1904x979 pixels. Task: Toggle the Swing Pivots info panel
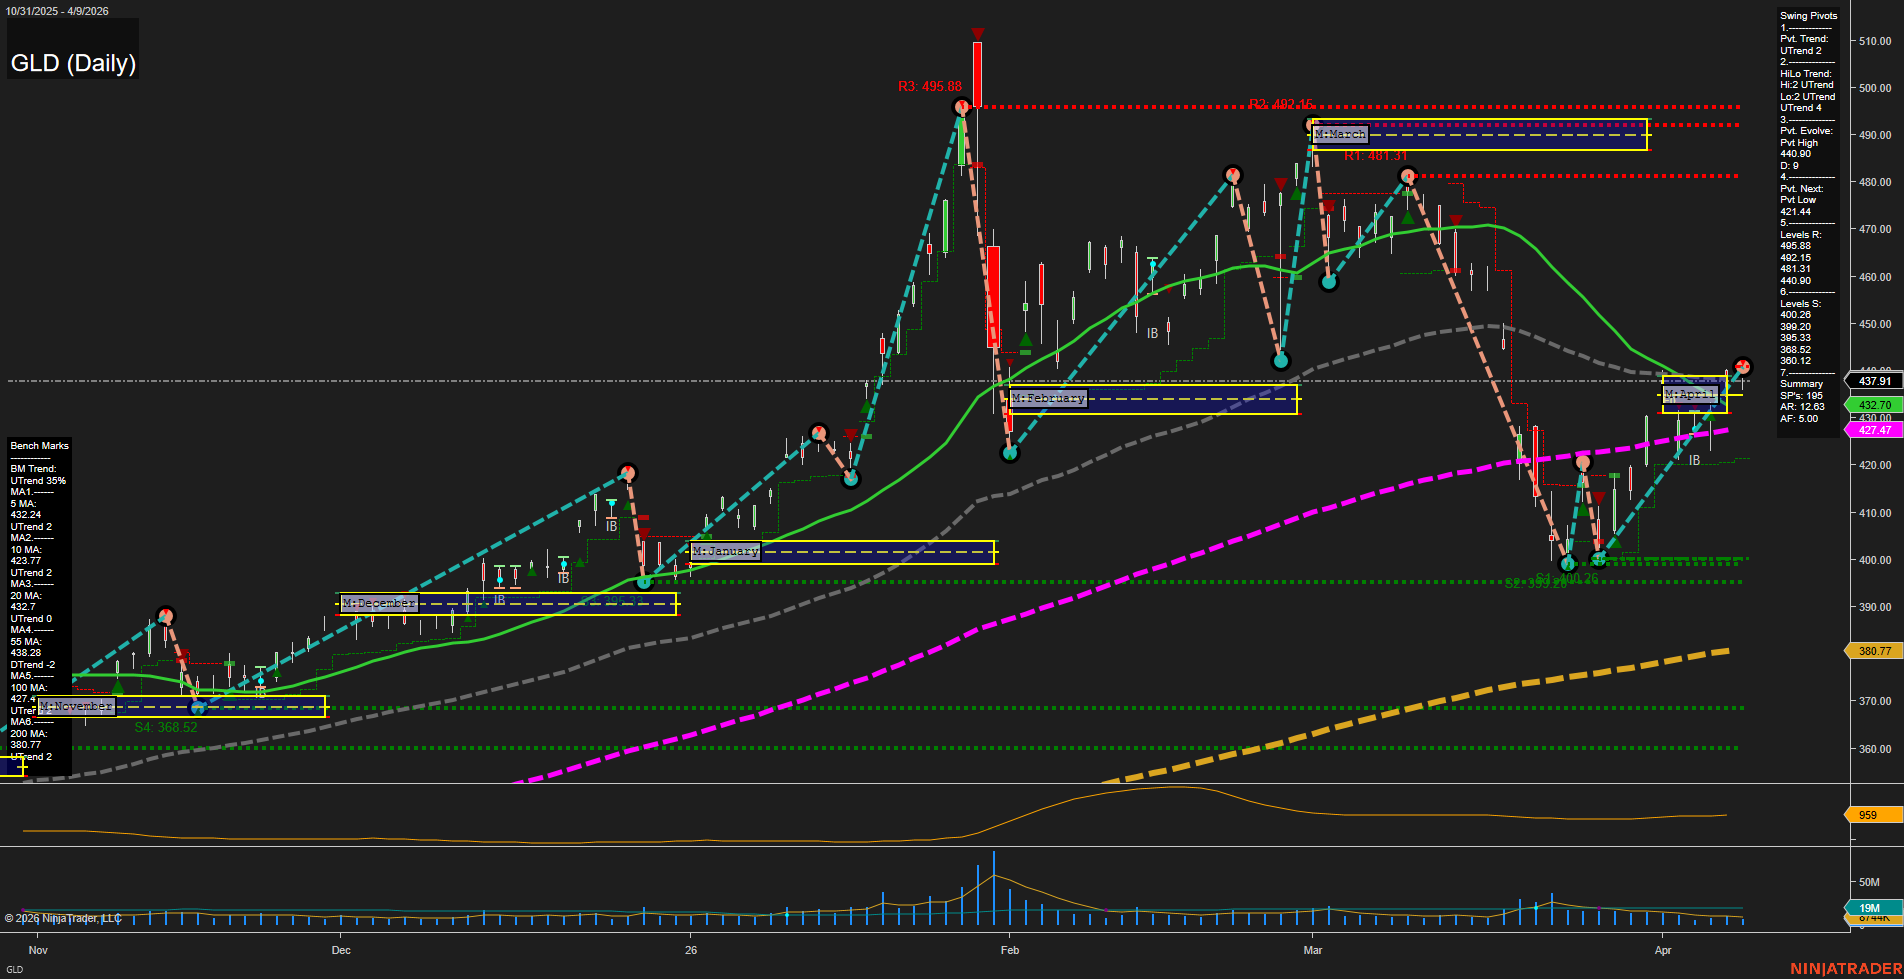coord(1808,15)
